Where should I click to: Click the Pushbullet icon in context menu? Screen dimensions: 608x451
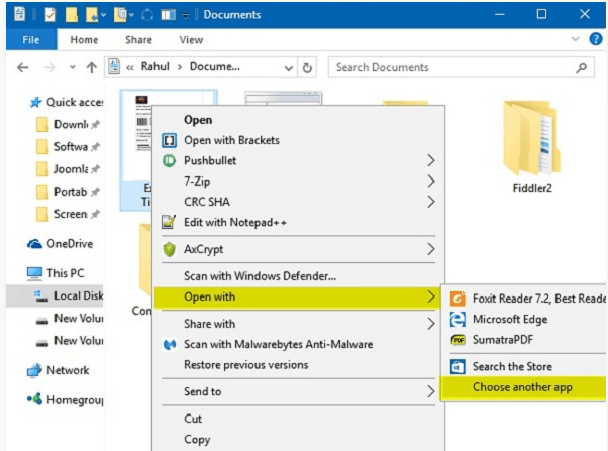[169, 160]
